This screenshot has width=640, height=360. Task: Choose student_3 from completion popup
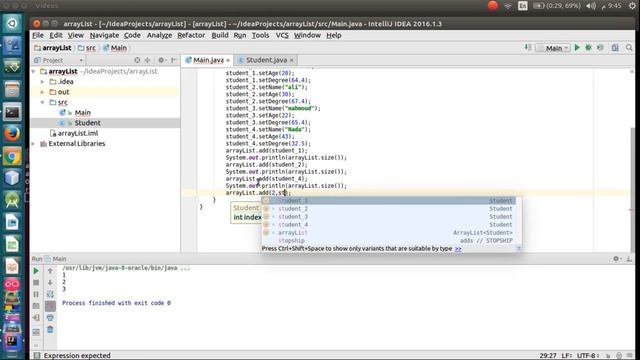pyautogui.click(x=389, y=217)
